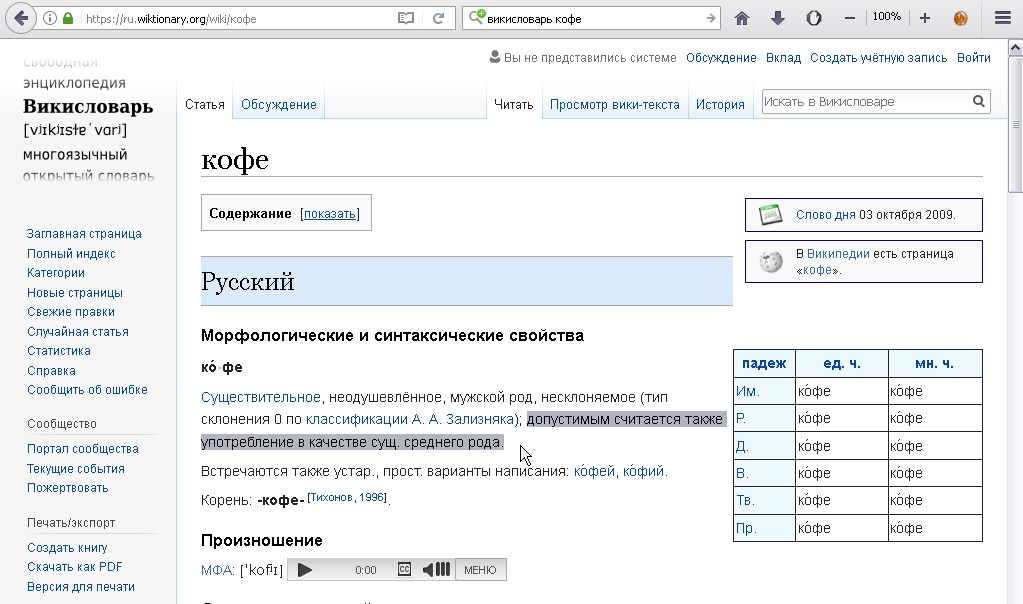
Task: Adjust the audio player volume bars
Action: [x=443, y=569]
